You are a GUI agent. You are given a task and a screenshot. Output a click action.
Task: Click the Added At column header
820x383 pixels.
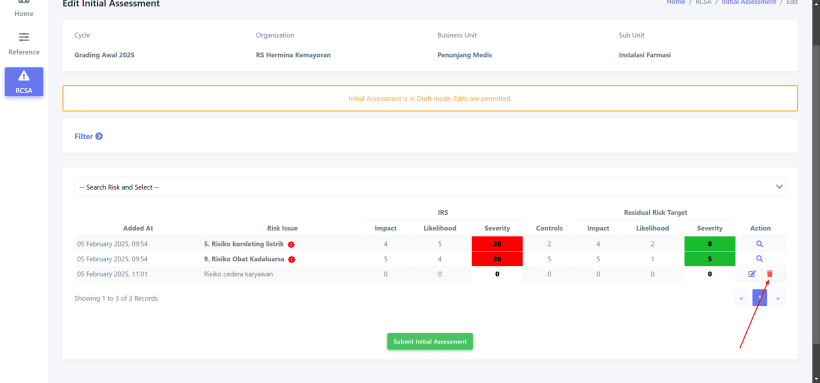point(138,228)
